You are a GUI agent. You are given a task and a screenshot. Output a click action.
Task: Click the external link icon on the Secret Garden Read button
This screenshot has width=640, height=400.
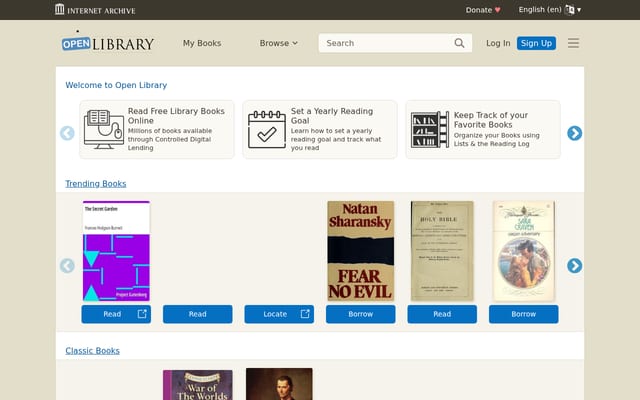pos(142,314)
